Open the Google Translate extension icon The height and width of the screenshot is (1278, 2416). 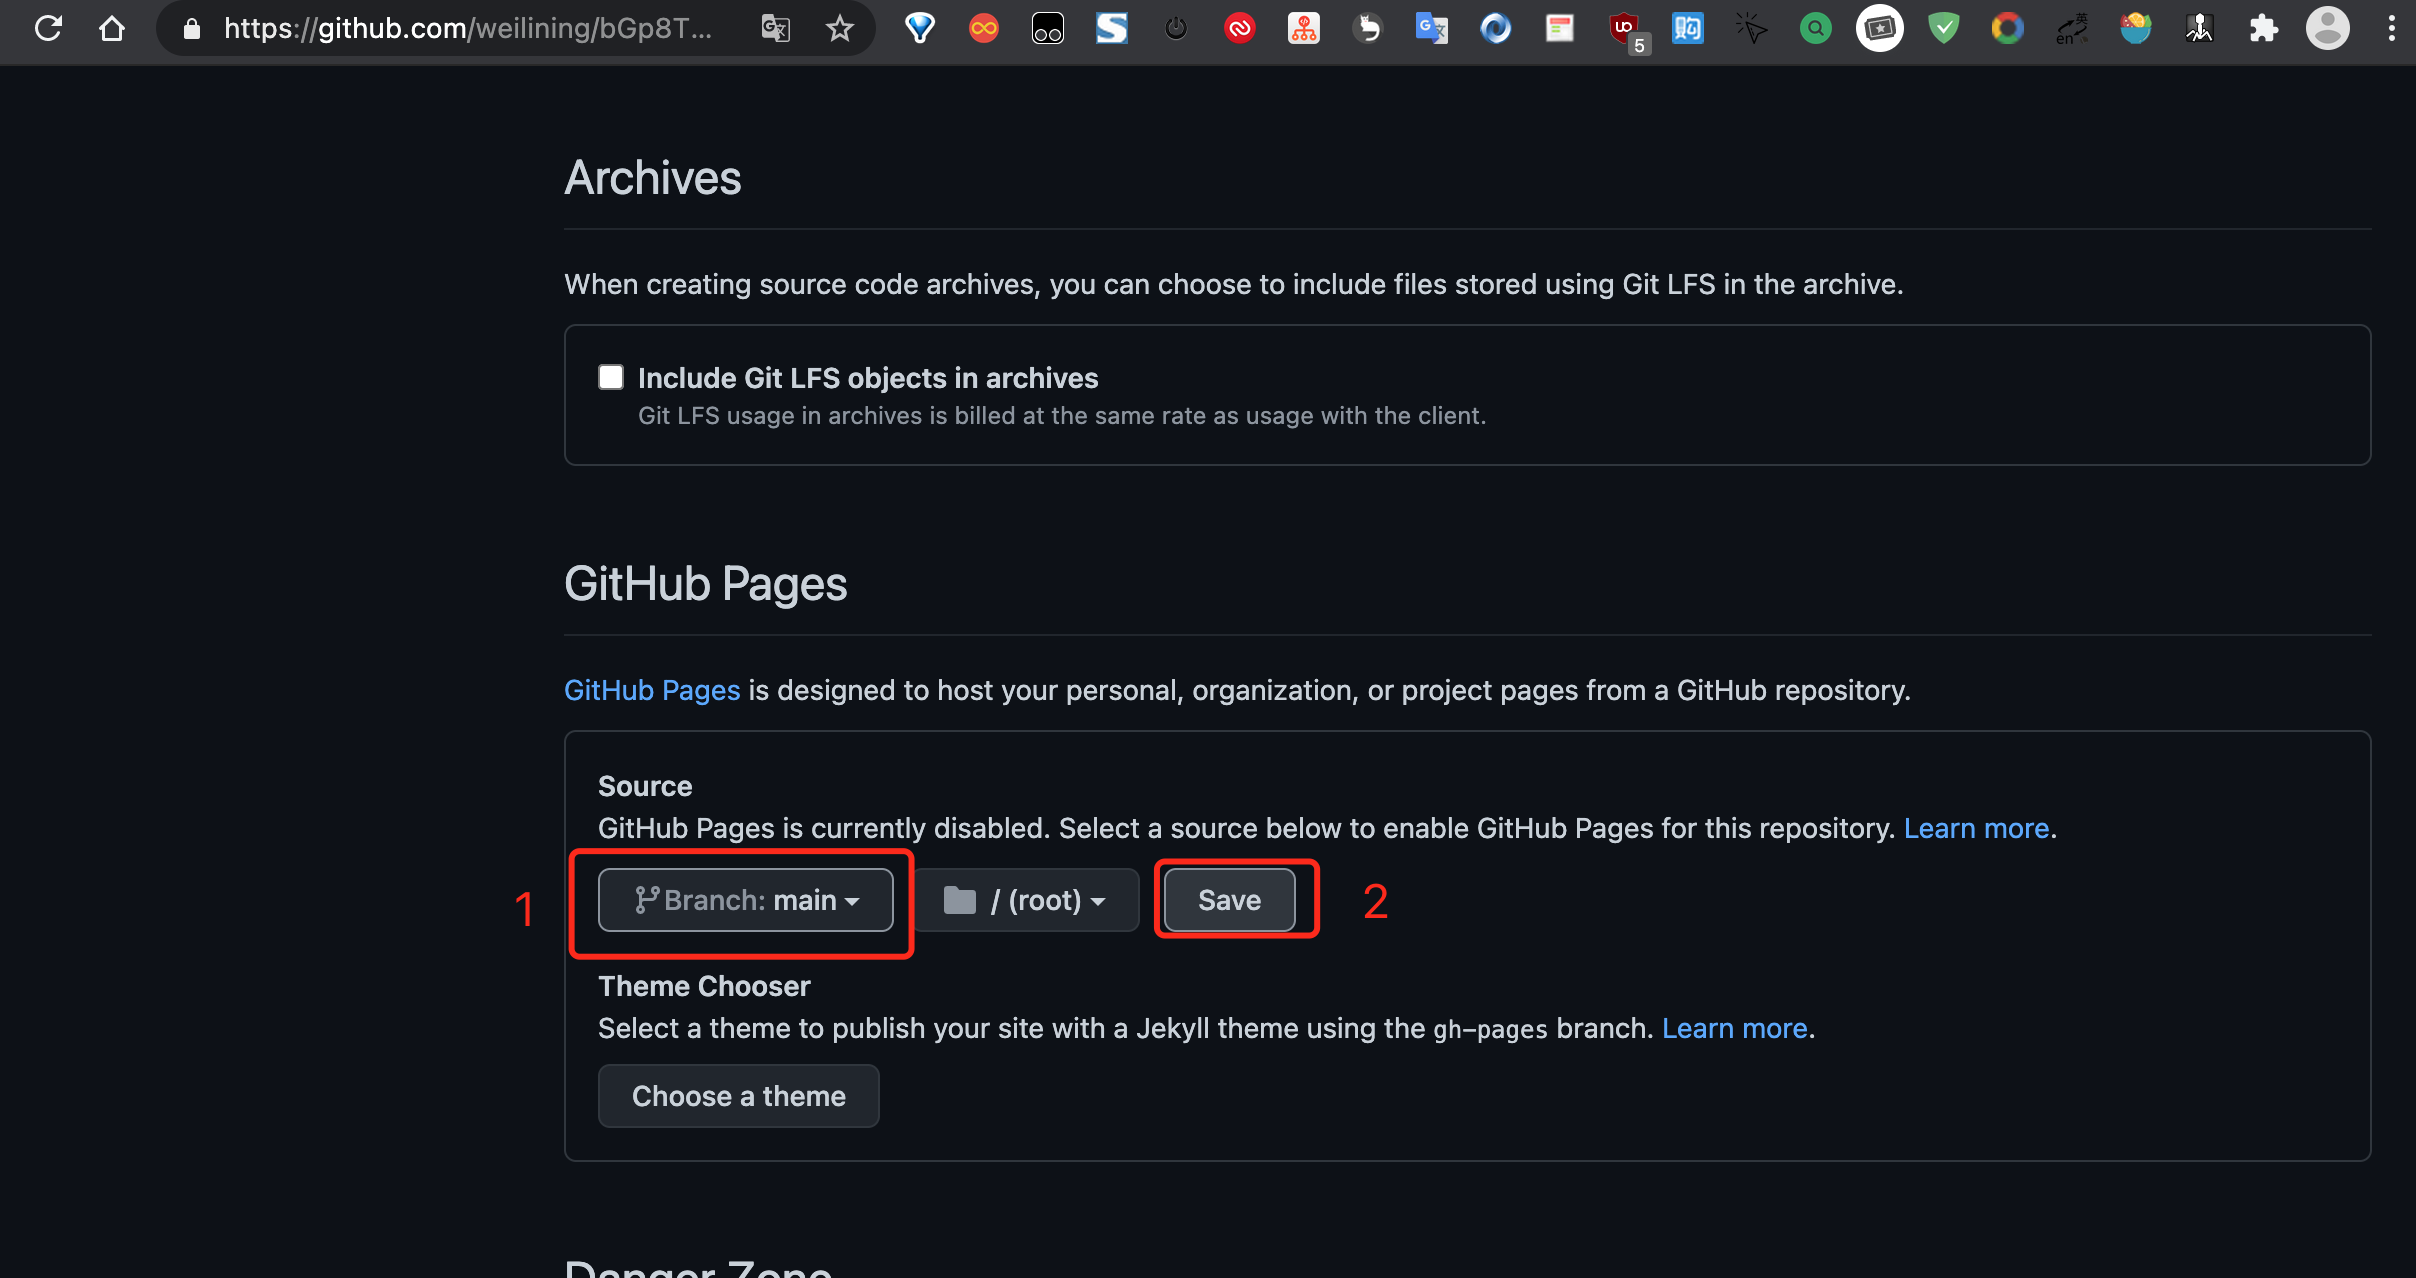pyautogui.click(x=1432, y=28)
